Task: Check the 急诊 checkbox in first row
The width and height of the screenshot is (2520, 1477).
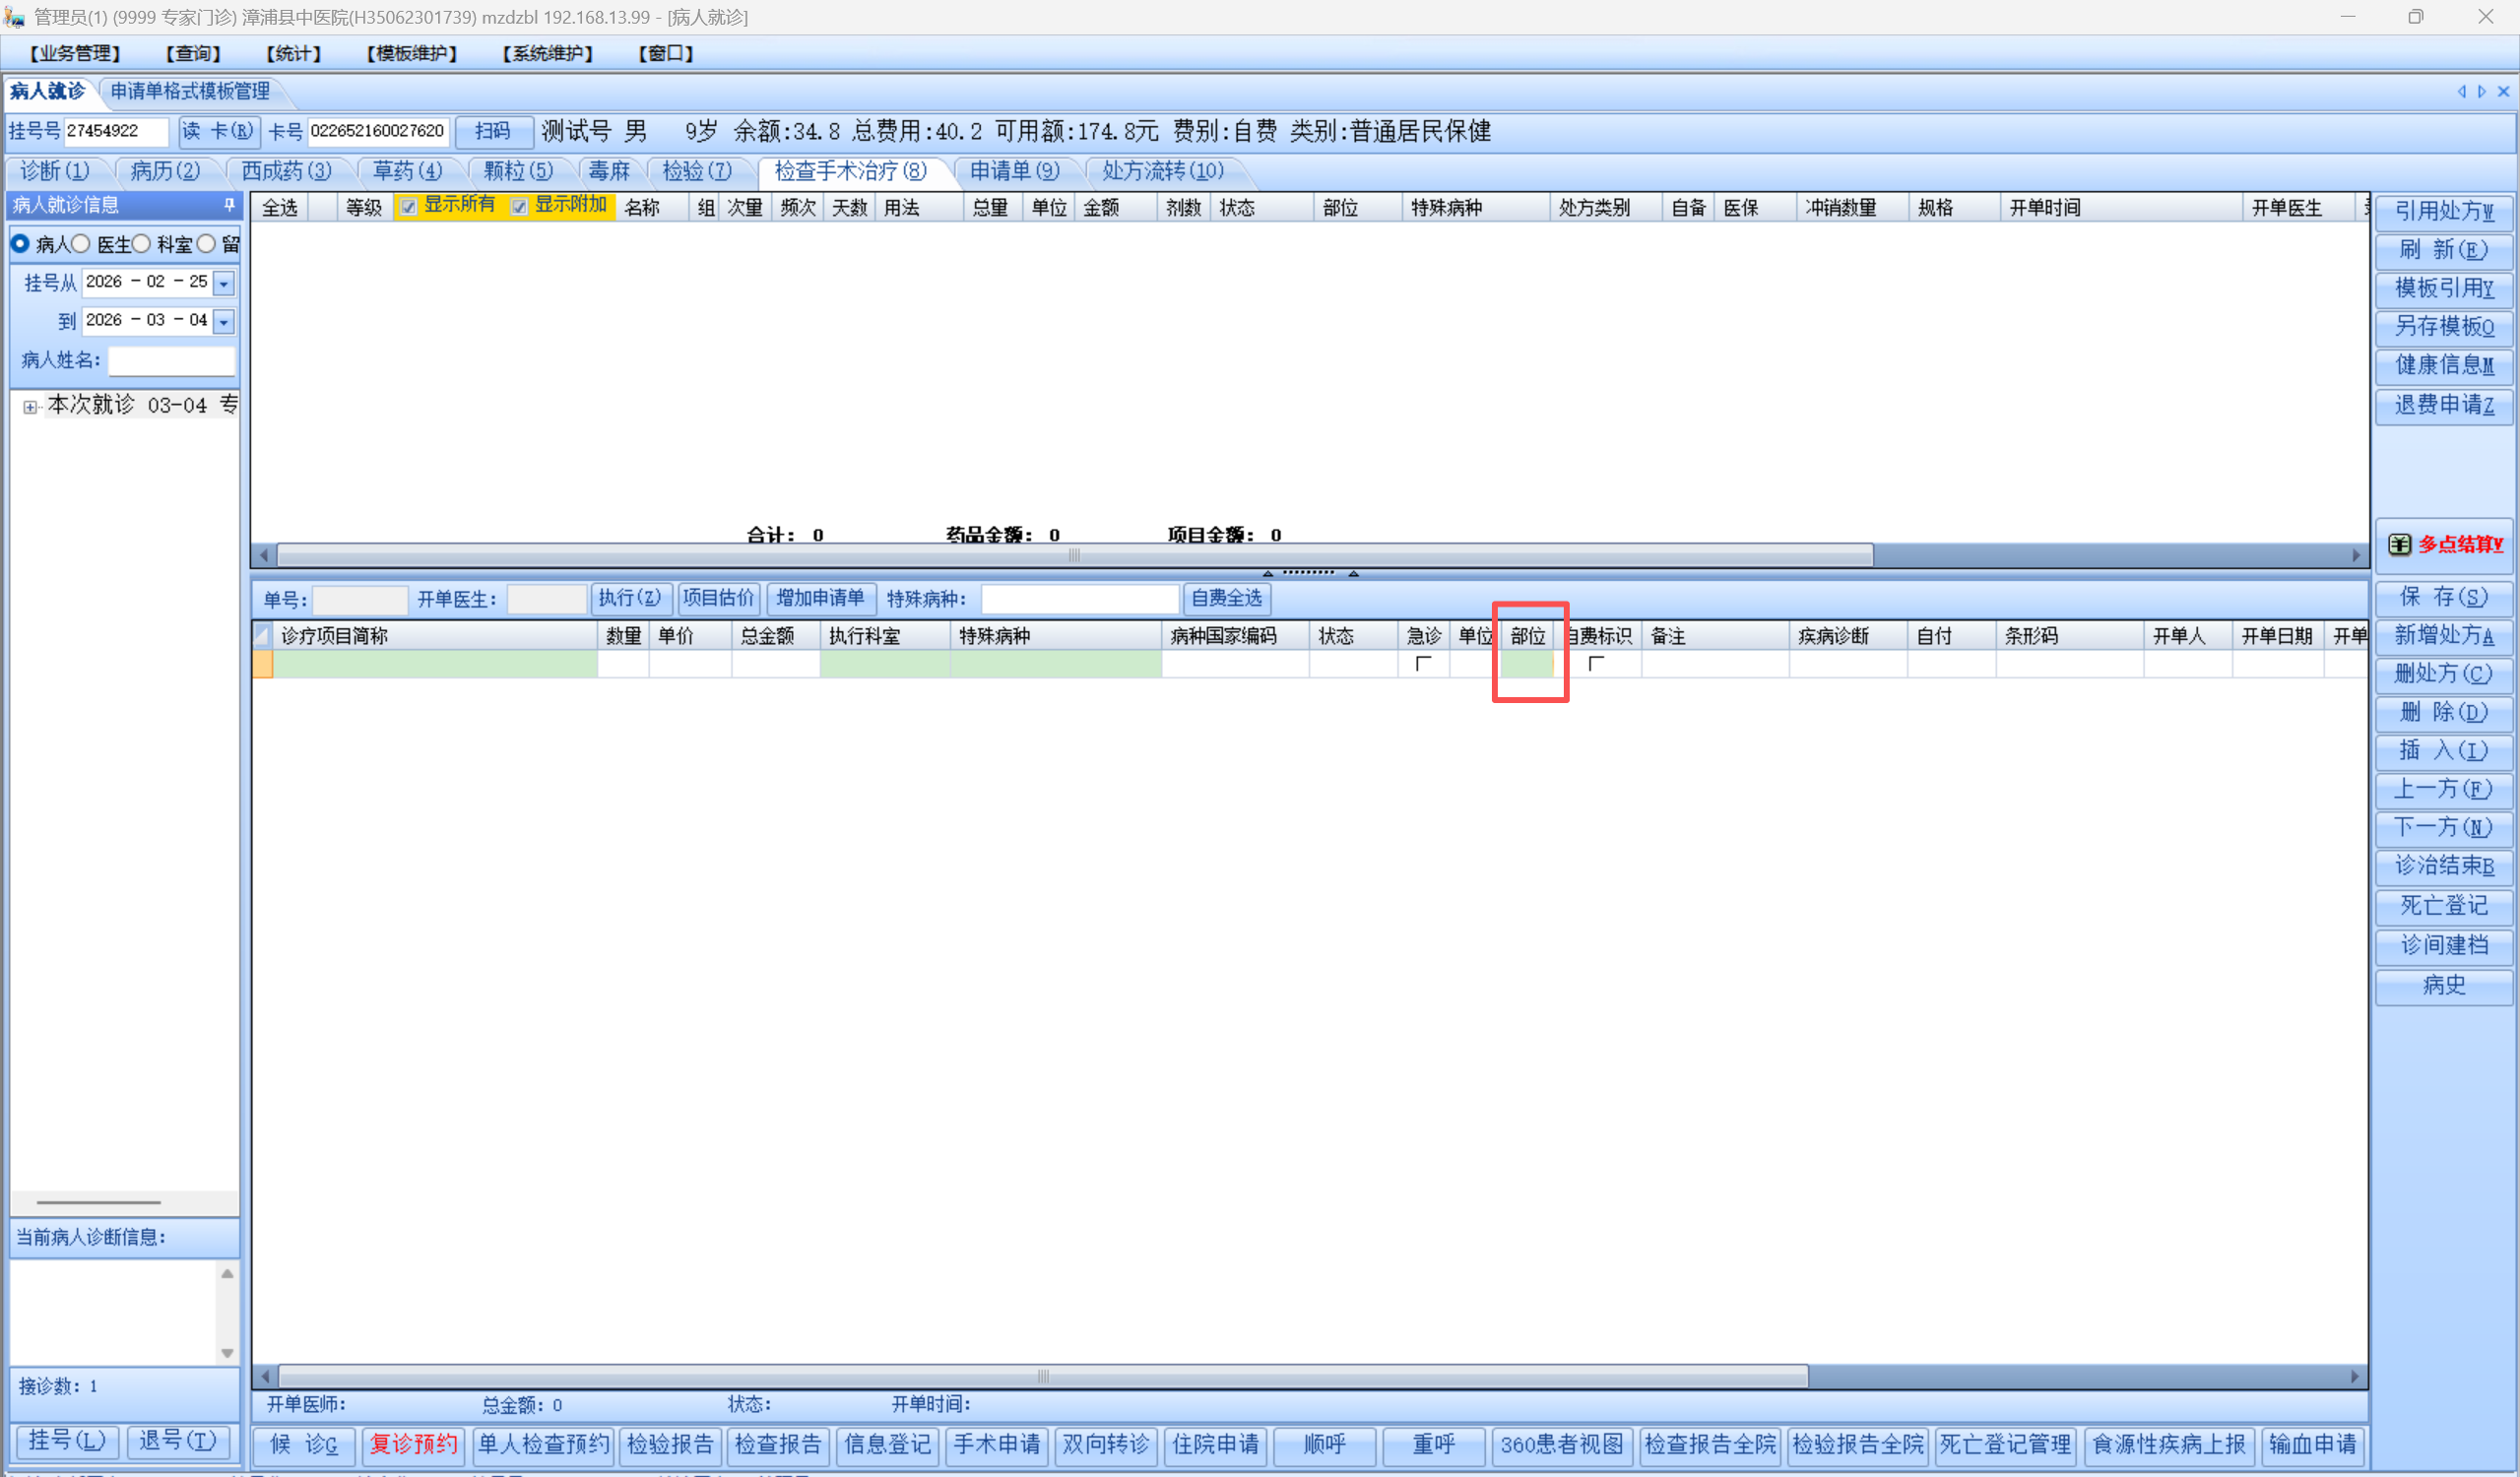Action: pyautogui.click(x=1423, y=663)
